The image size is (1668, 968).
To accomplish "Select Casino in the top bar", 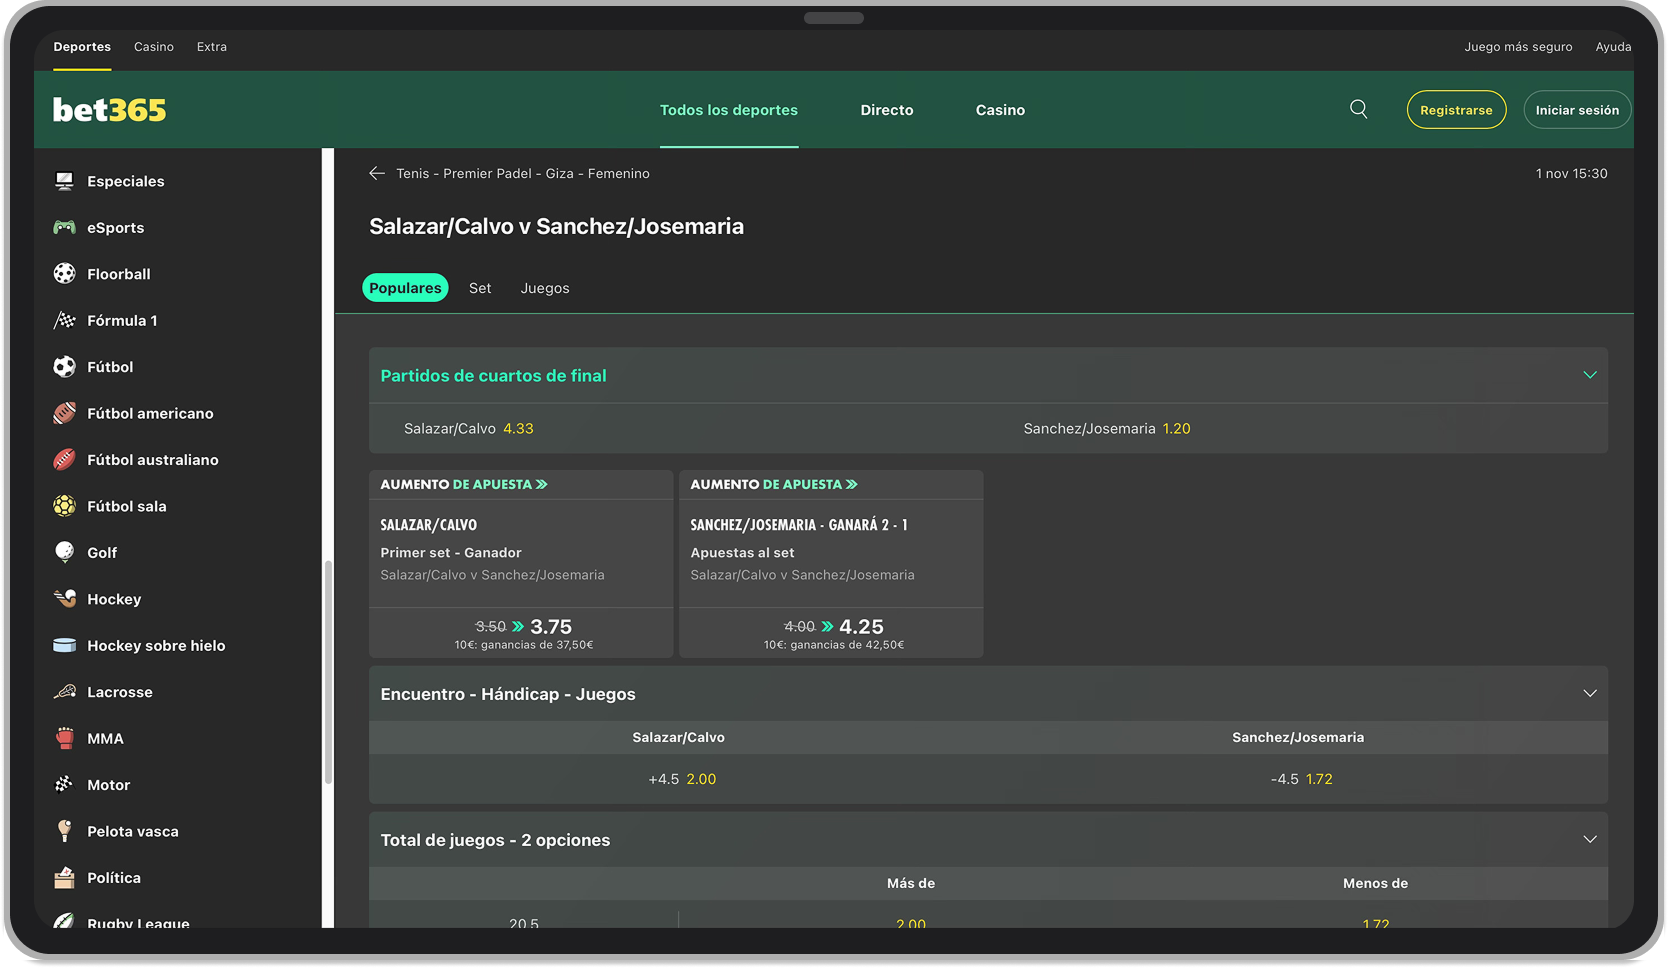I will pos(154,47).
